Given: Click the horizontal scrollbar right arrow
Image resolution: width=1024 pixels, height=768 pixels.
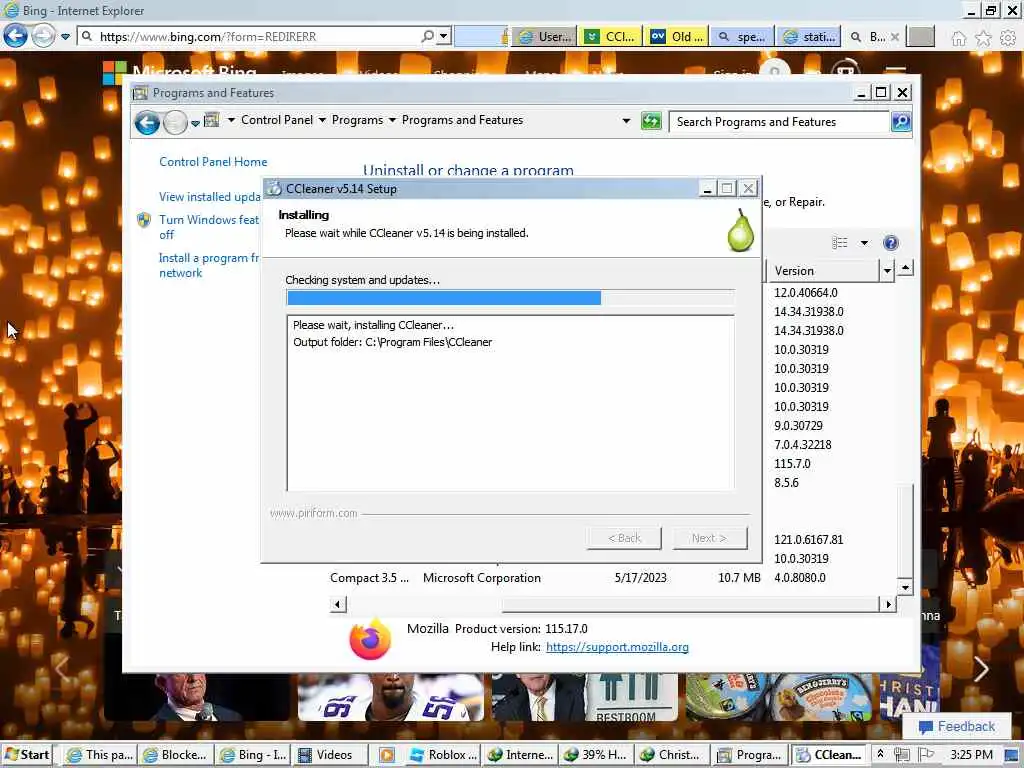Looking at the screenshot, I should point(888,604).
